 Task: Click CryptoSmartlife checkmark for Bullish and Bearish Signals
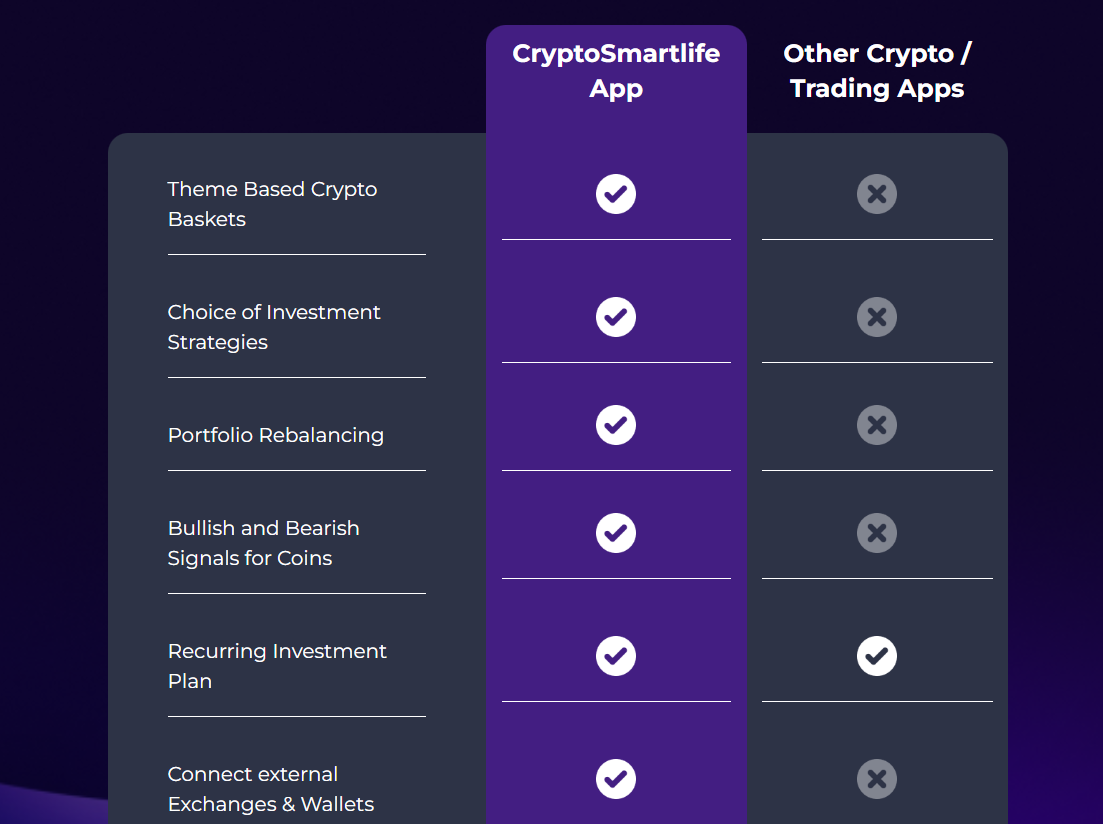pos(616,533)
